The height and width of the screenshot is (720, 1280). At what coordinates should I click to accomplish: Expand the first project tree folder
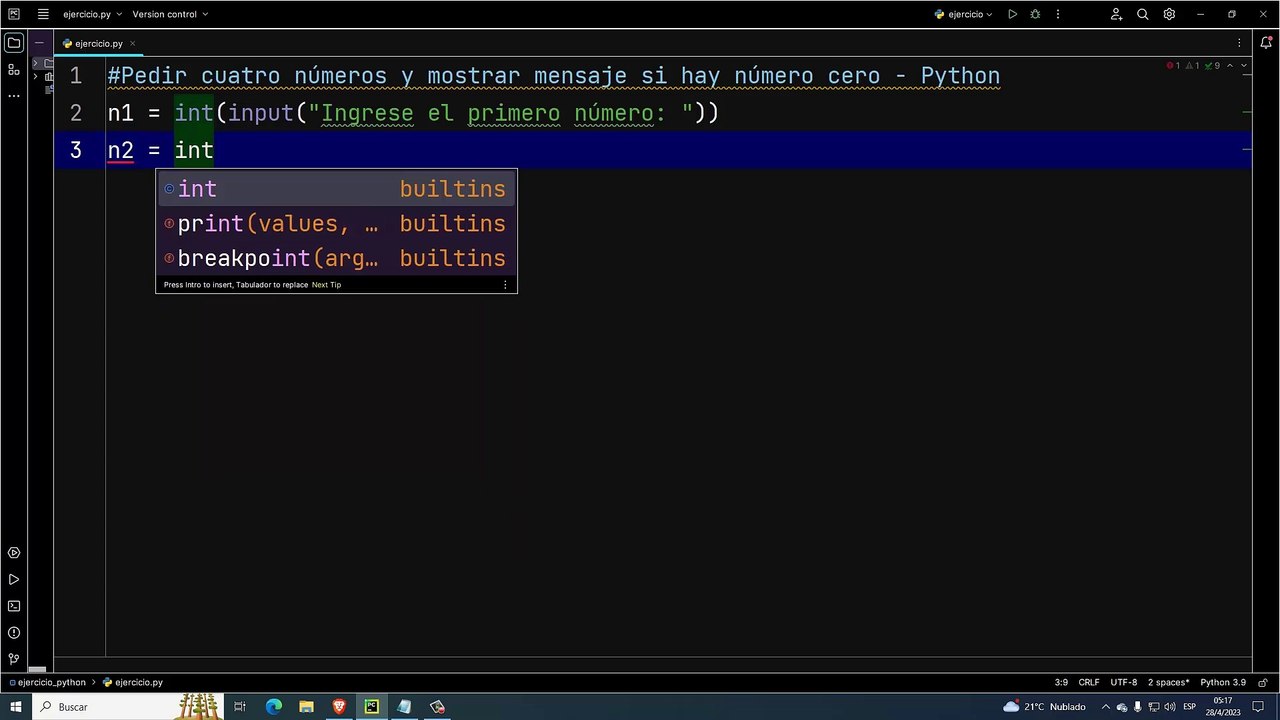click(x=36, y=63)
